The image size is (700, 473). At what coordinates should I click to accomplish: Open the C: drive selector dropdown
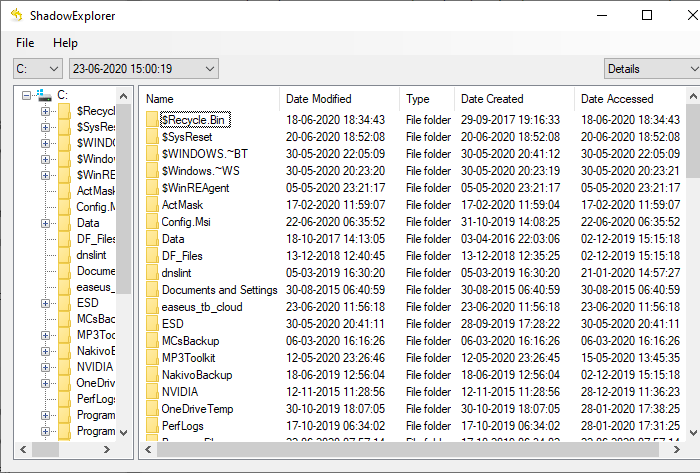(38, 69)
